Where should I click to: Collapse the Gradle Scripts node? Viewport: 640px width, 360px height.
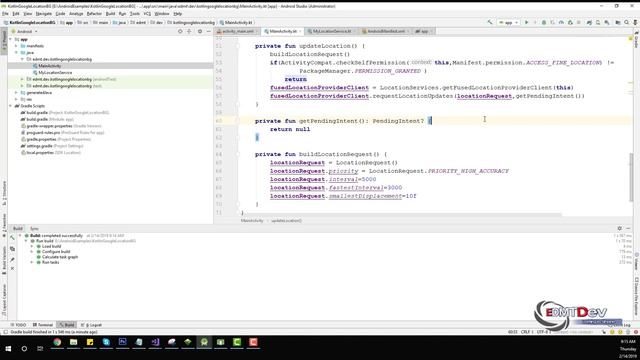pyautogui.click(x=11, y=106)
